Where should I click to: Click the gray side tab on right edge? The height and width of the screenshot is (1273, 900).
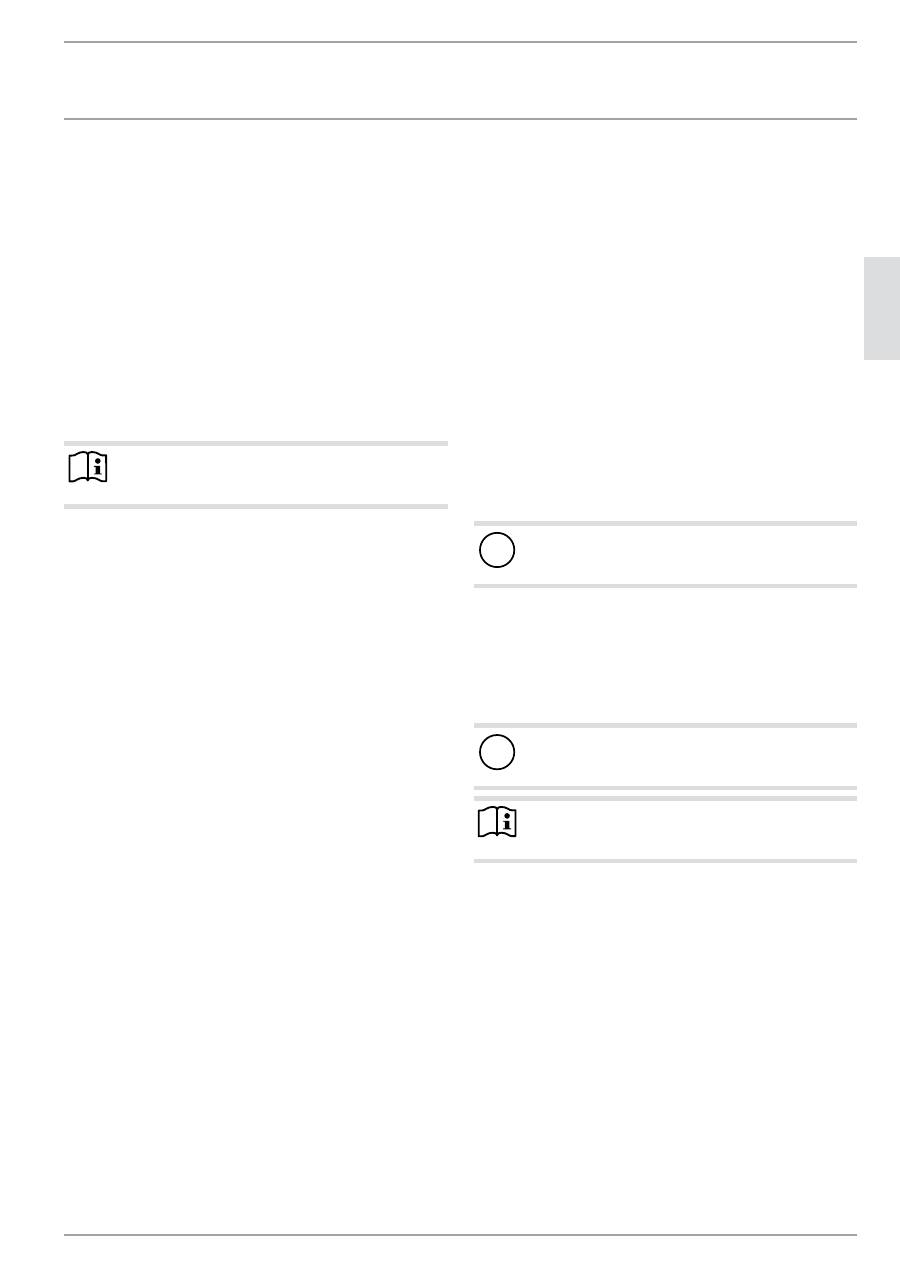[x=881, y=308]
